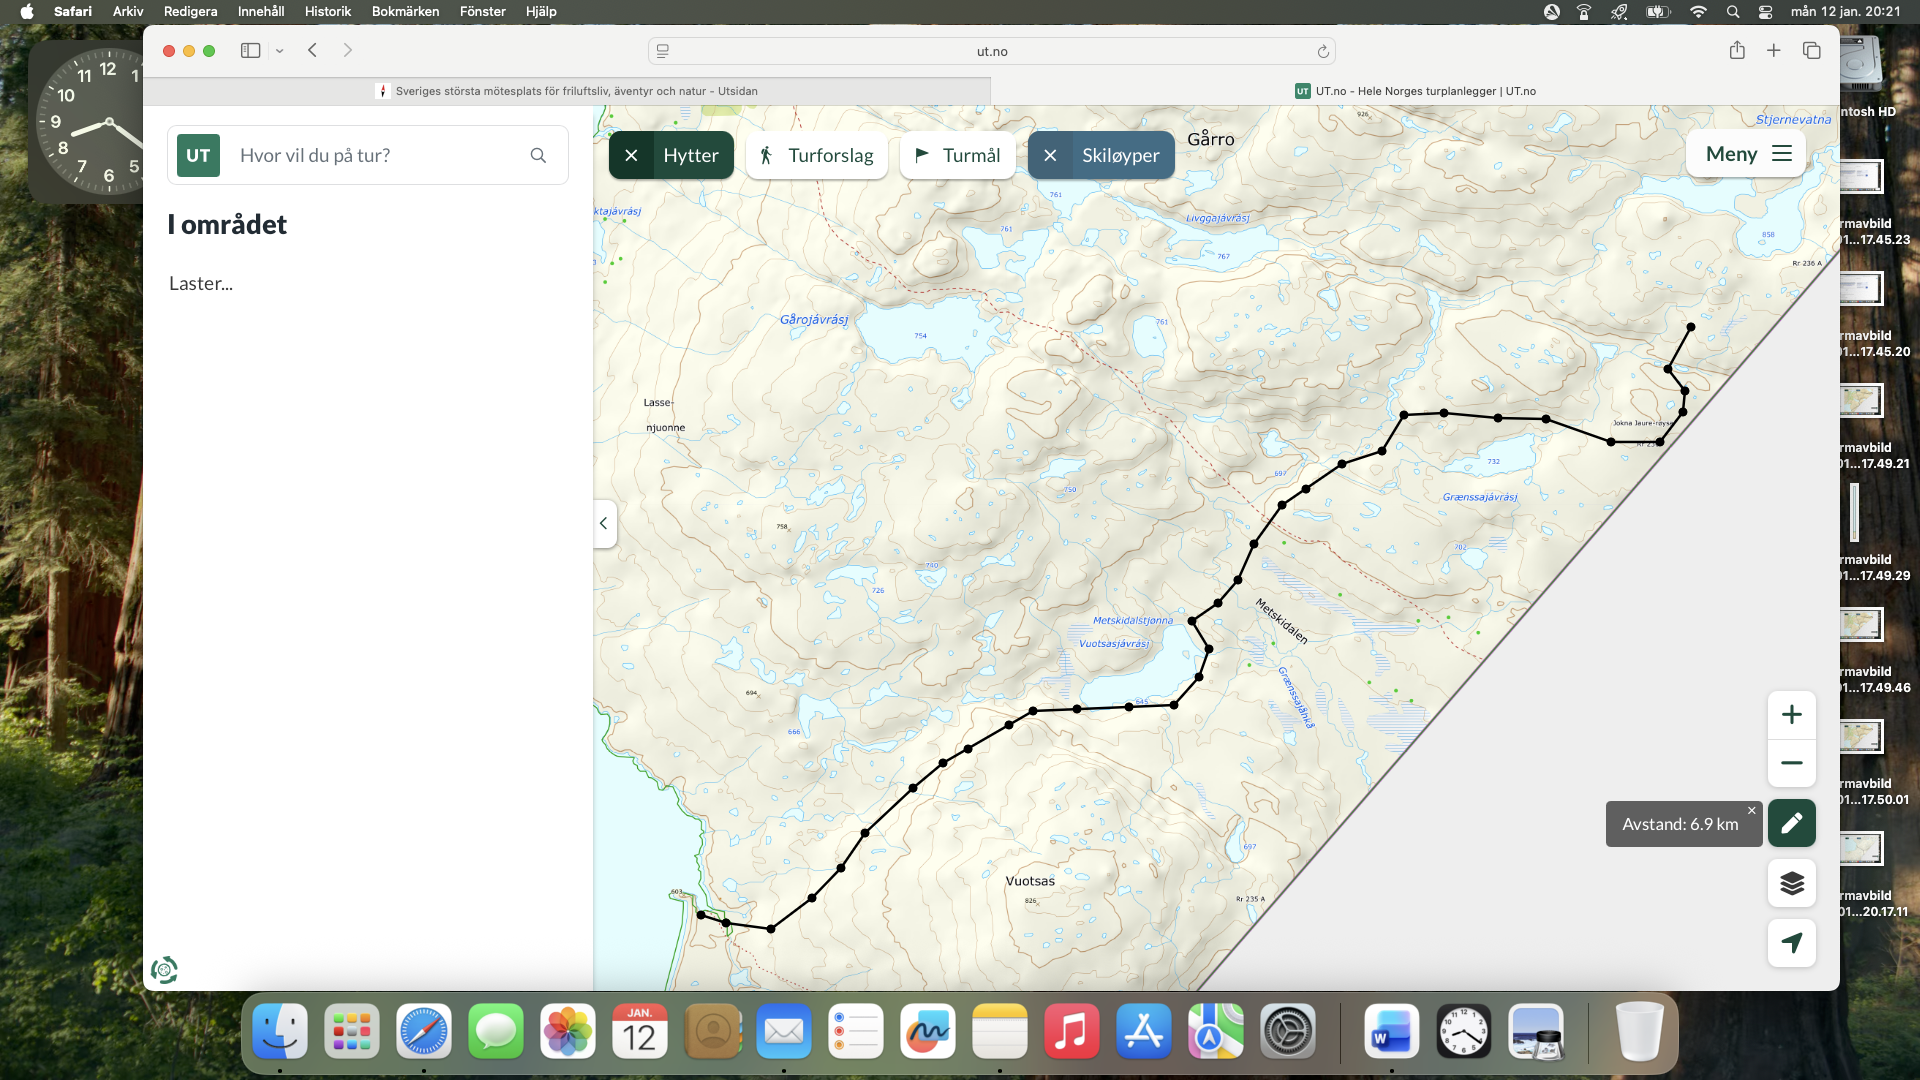Disable the Hytter filter
Screen dimensions: 1920x1080
(x=631, y=155)
